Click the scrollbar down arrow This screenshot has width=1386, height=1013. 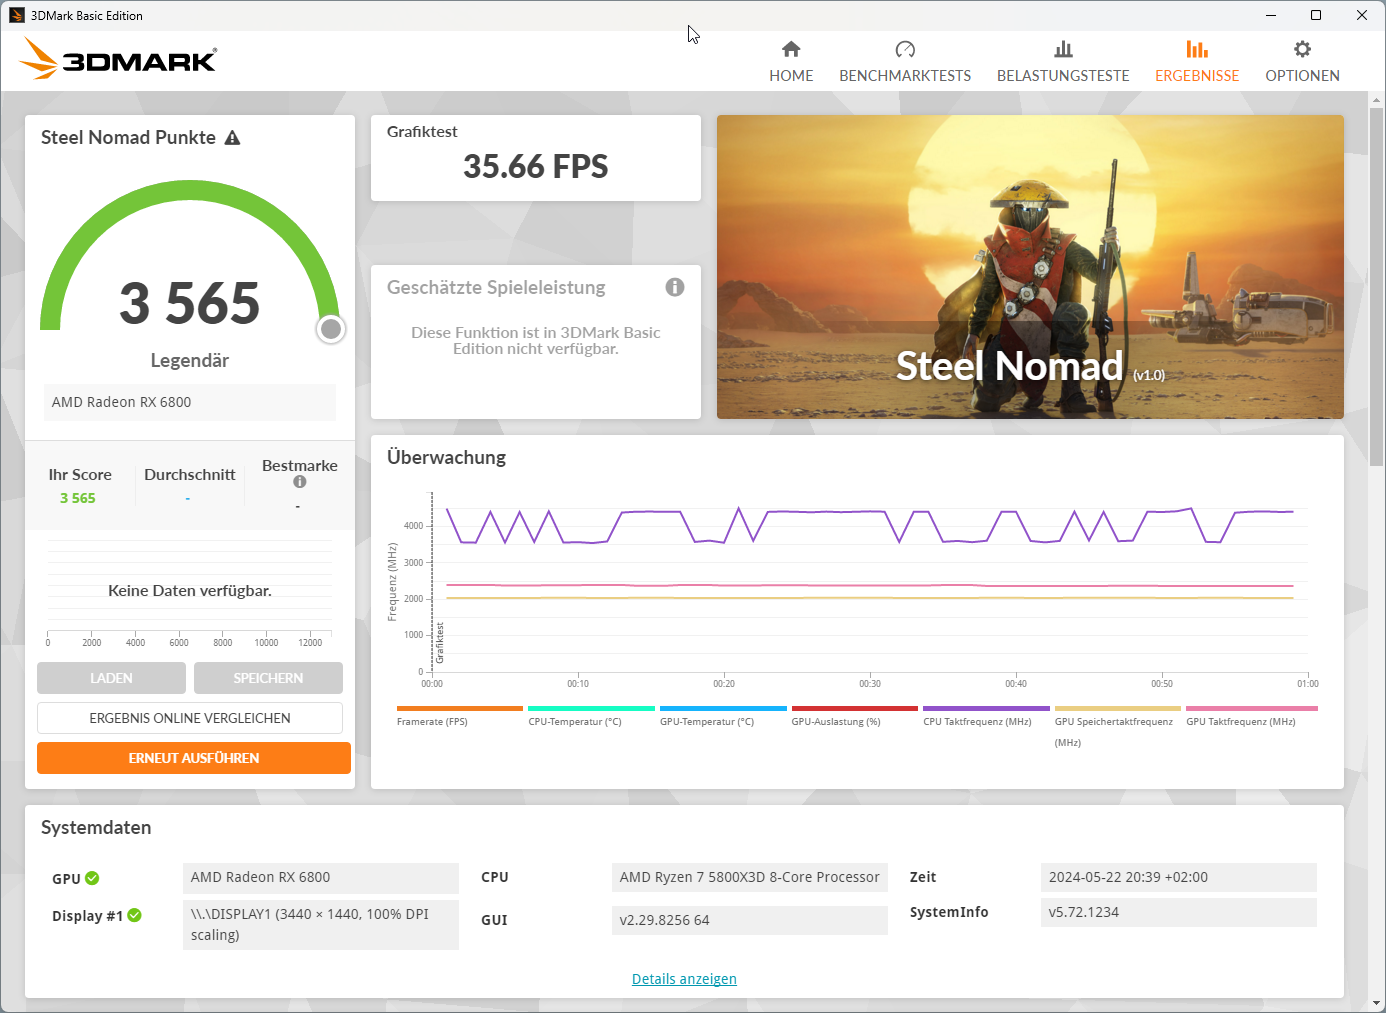coord(1377,1003)
